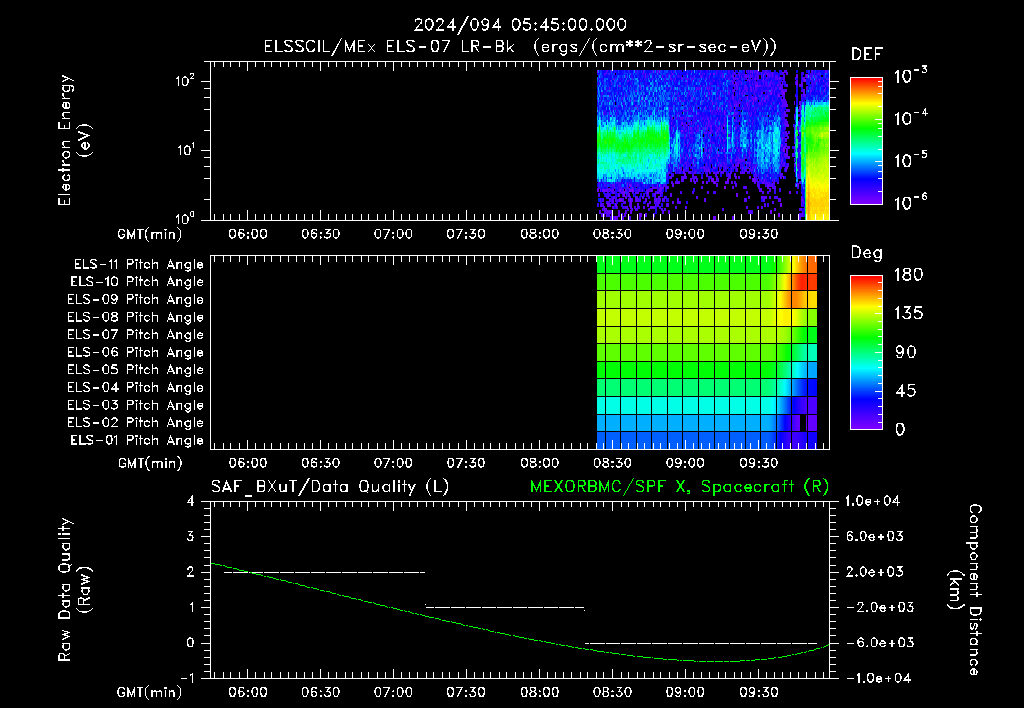Click the pitch angle color grid

click(707, 352)
